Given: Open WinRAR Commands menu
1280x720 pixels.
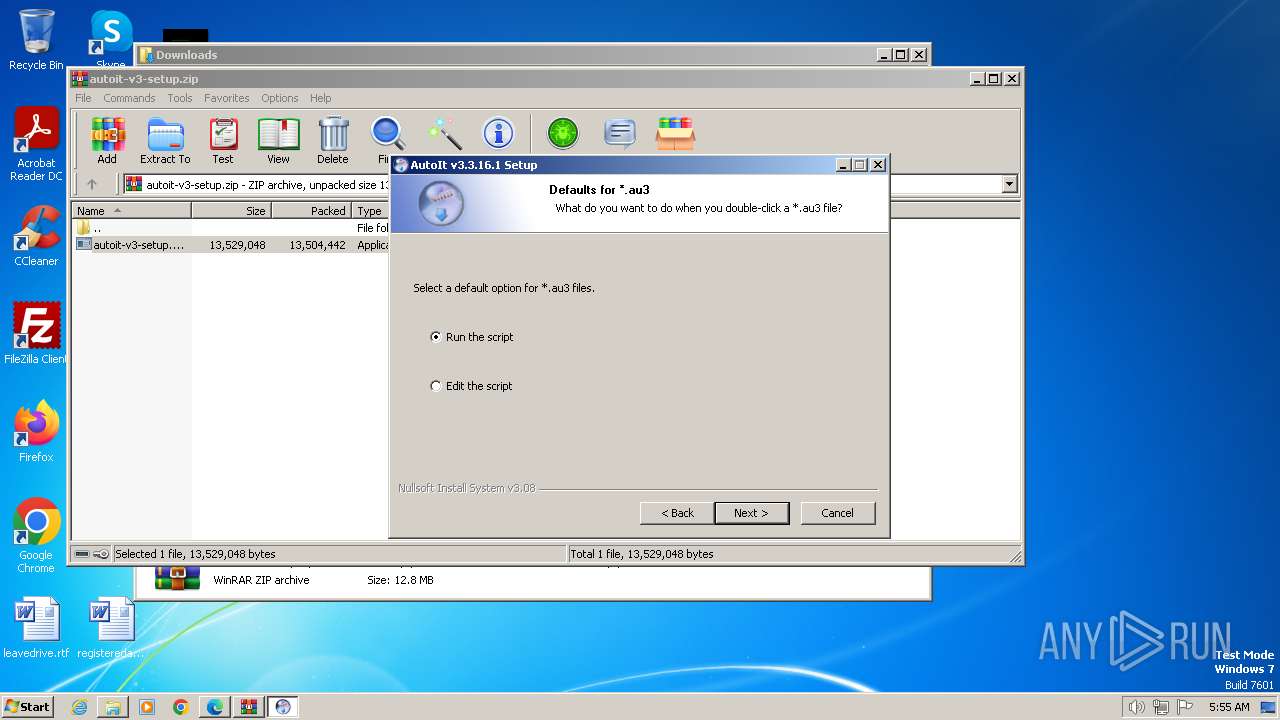Looking at the screenshot, I should pyautogui.click(x=129, y=98).
